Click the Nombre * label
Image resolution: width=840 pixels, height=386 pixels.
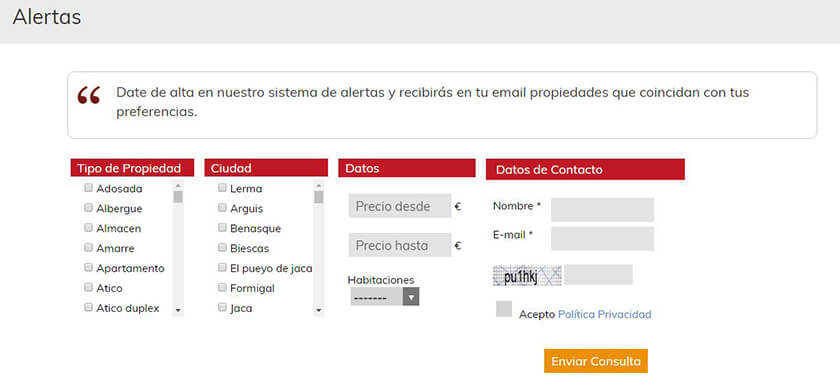click(x=518, y=206)
